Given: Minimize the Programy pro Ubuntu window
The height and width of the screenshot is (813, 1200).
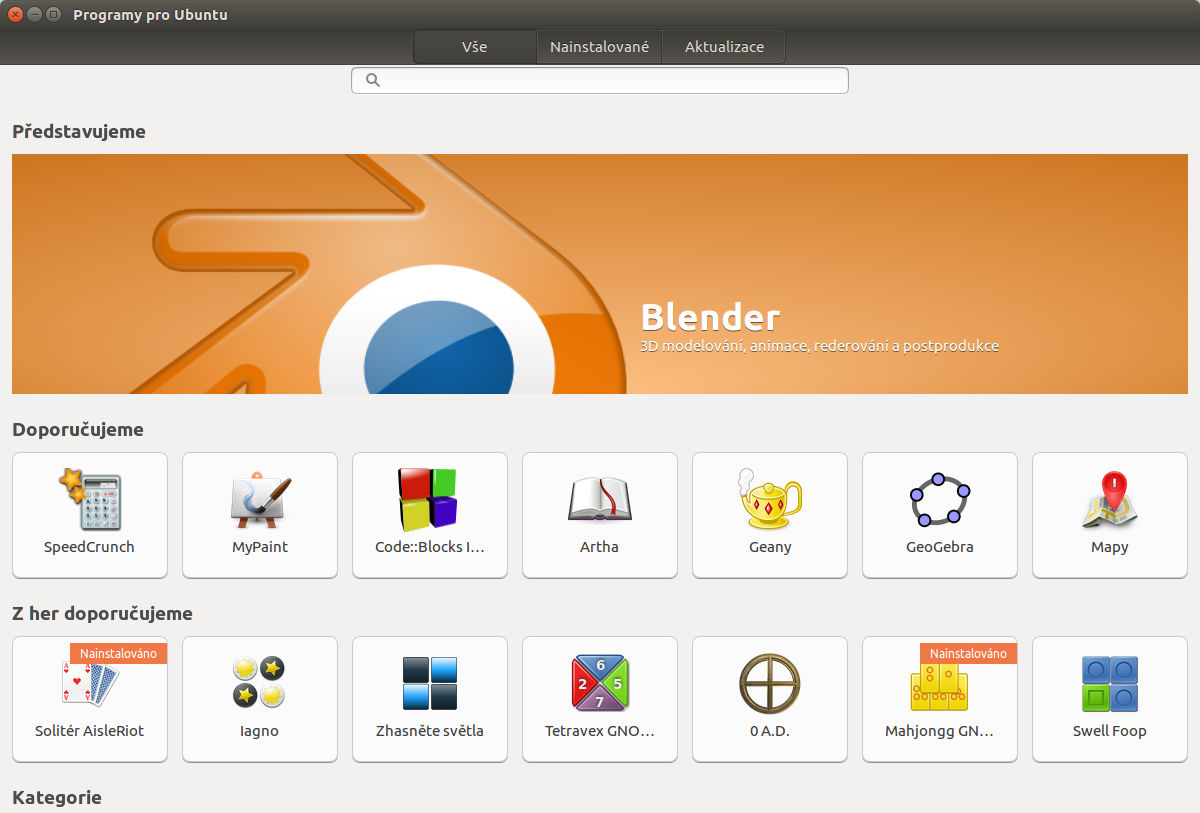Looking at the screenshot, I should (34, 15).
